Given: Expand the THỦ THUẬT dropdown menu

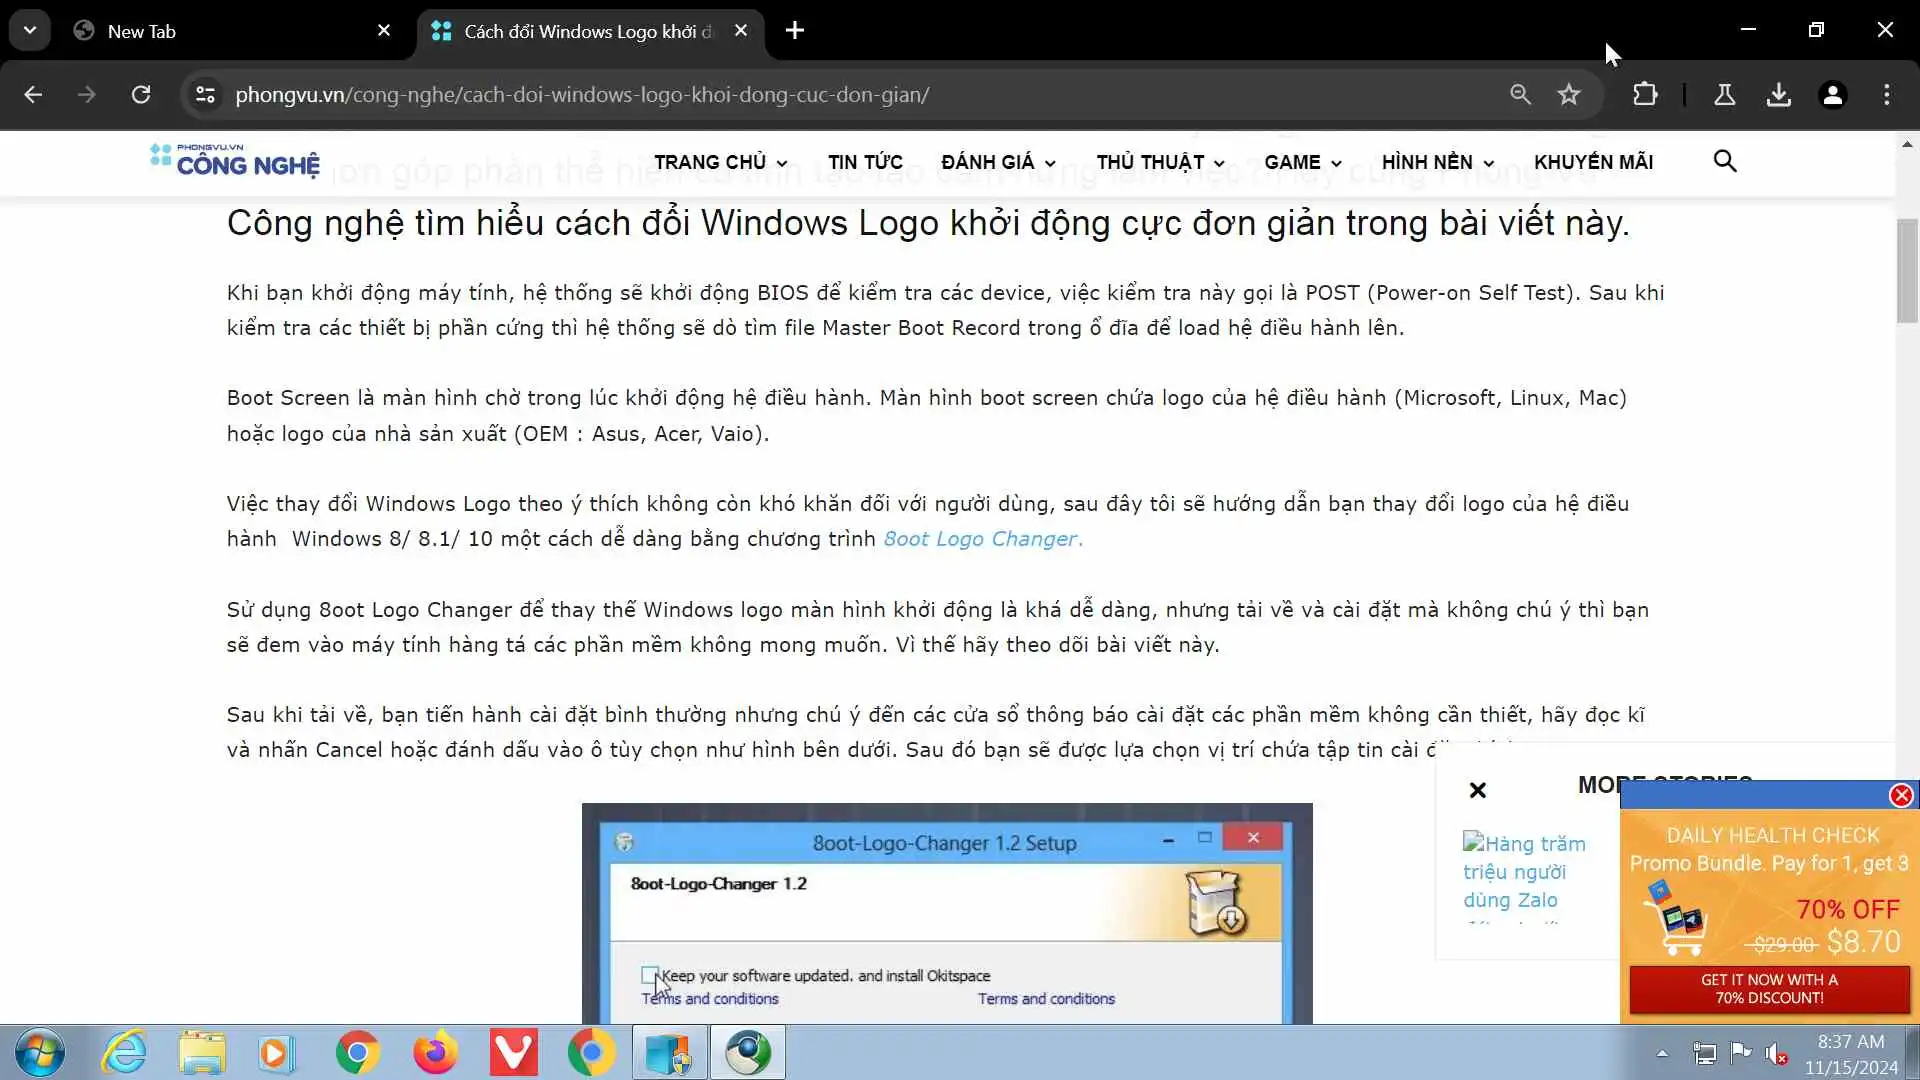Looking at the screenshot, I should [1160, 162].
